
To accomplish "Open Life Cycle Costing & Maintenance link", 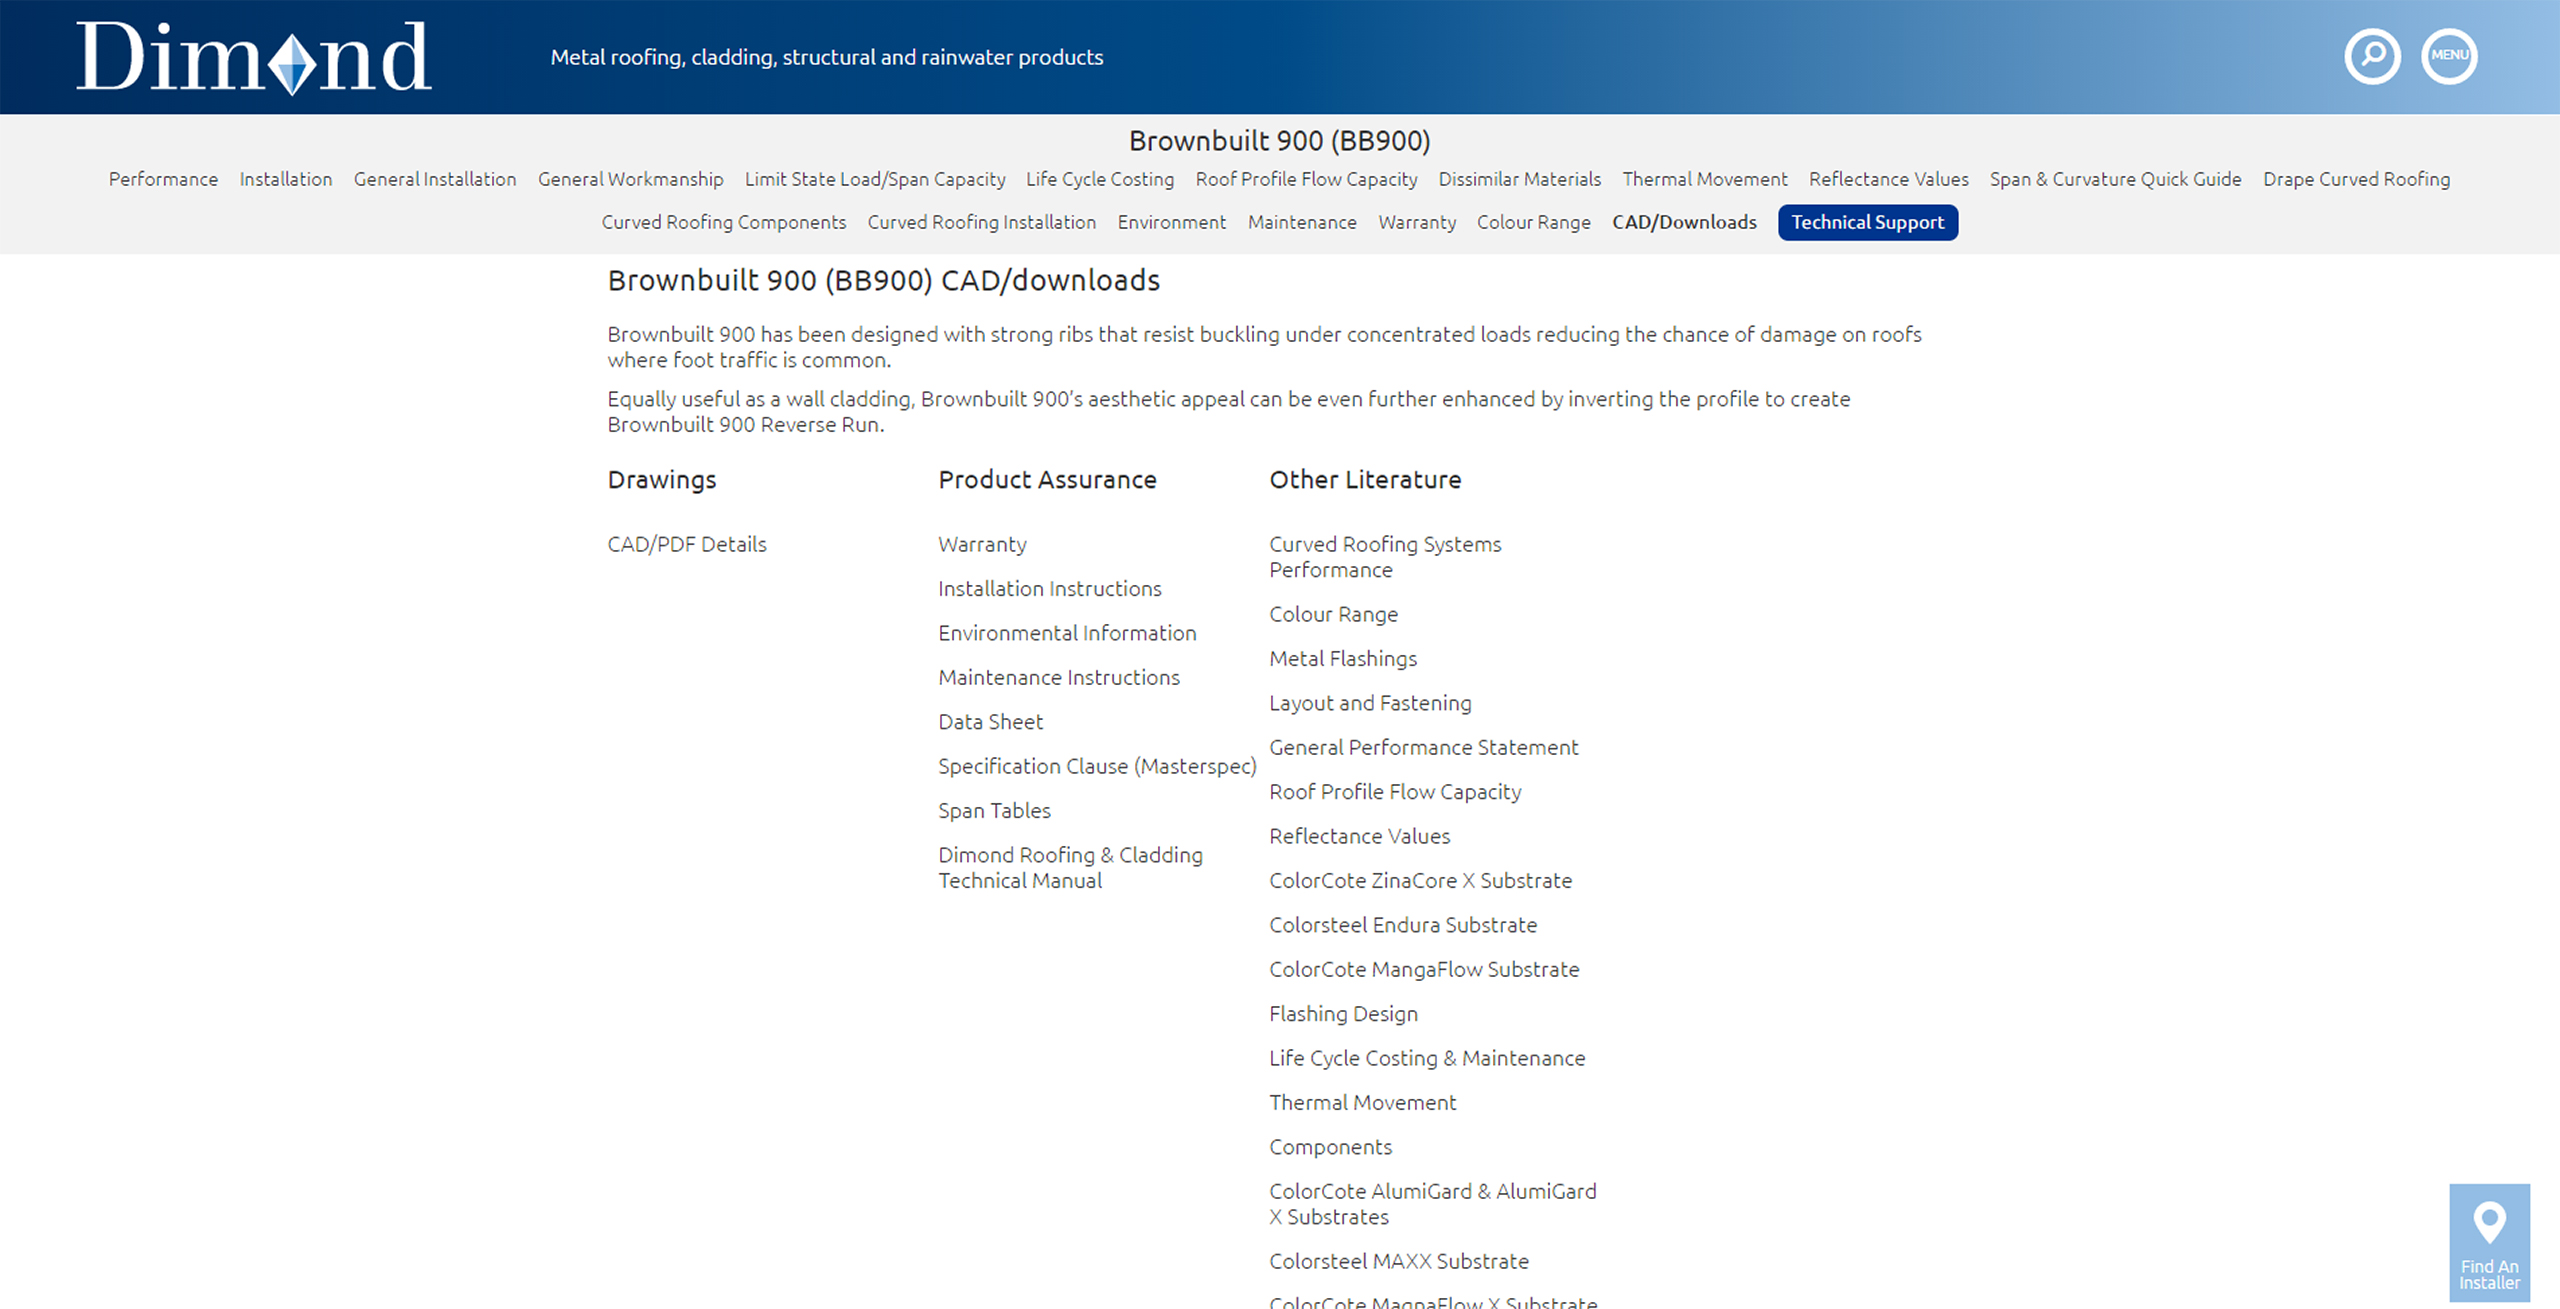I will click(x=1427, y=1058).
